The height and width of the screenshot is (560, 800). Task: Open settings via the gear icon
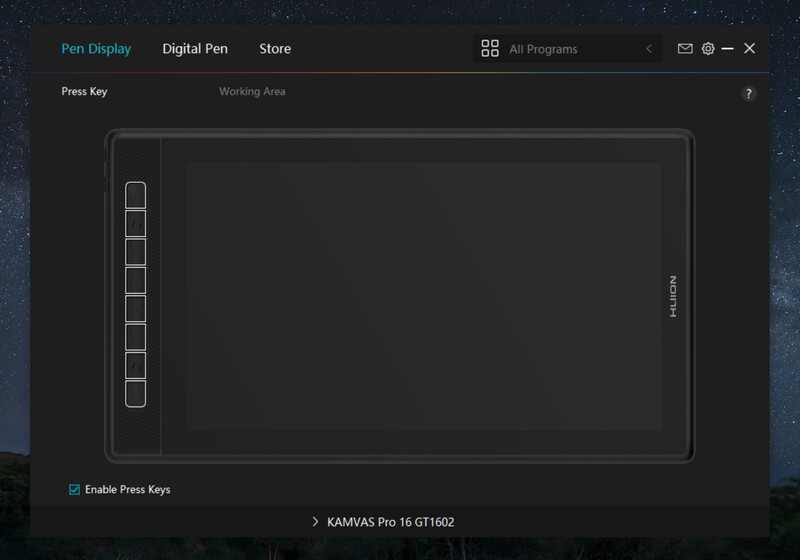[708, 48]
